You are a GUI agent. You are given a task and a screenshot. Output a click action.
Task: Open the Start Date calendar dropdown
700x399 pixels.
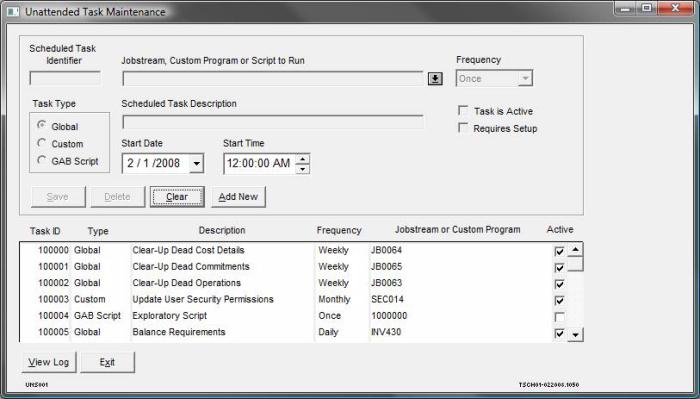click(196, 163)
